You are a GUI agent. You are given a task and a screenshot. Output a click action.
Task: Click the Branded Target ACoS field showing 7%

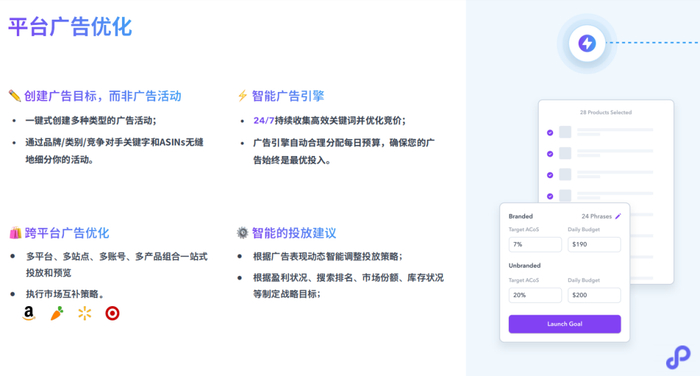[535, 244]
